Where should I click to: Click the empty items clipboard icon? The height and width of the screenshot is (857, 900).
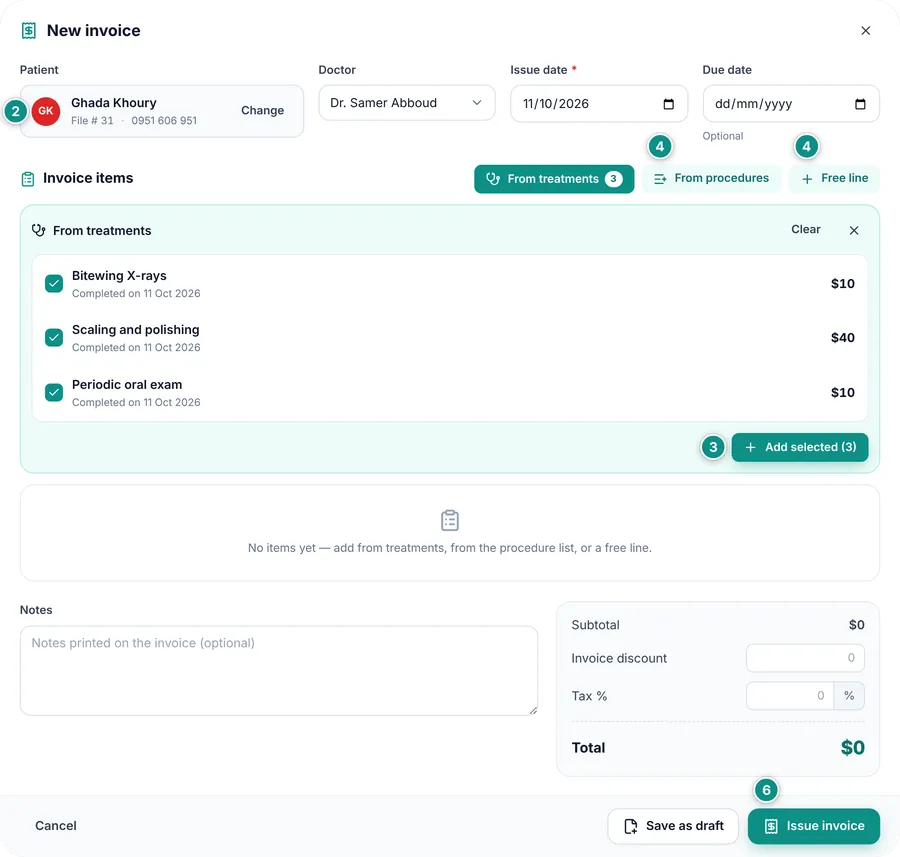click(x=450, y=520)
